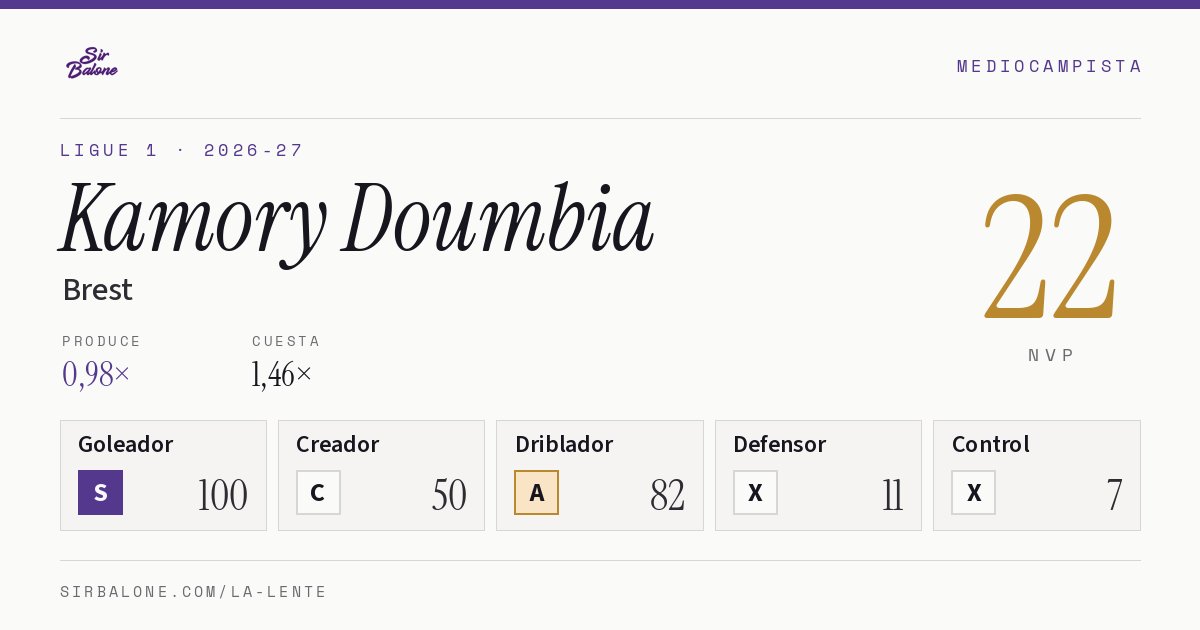Screen dimensions: 1200x630
Task: Click the Cuesta value 1,46×
Action: [282, 374]
